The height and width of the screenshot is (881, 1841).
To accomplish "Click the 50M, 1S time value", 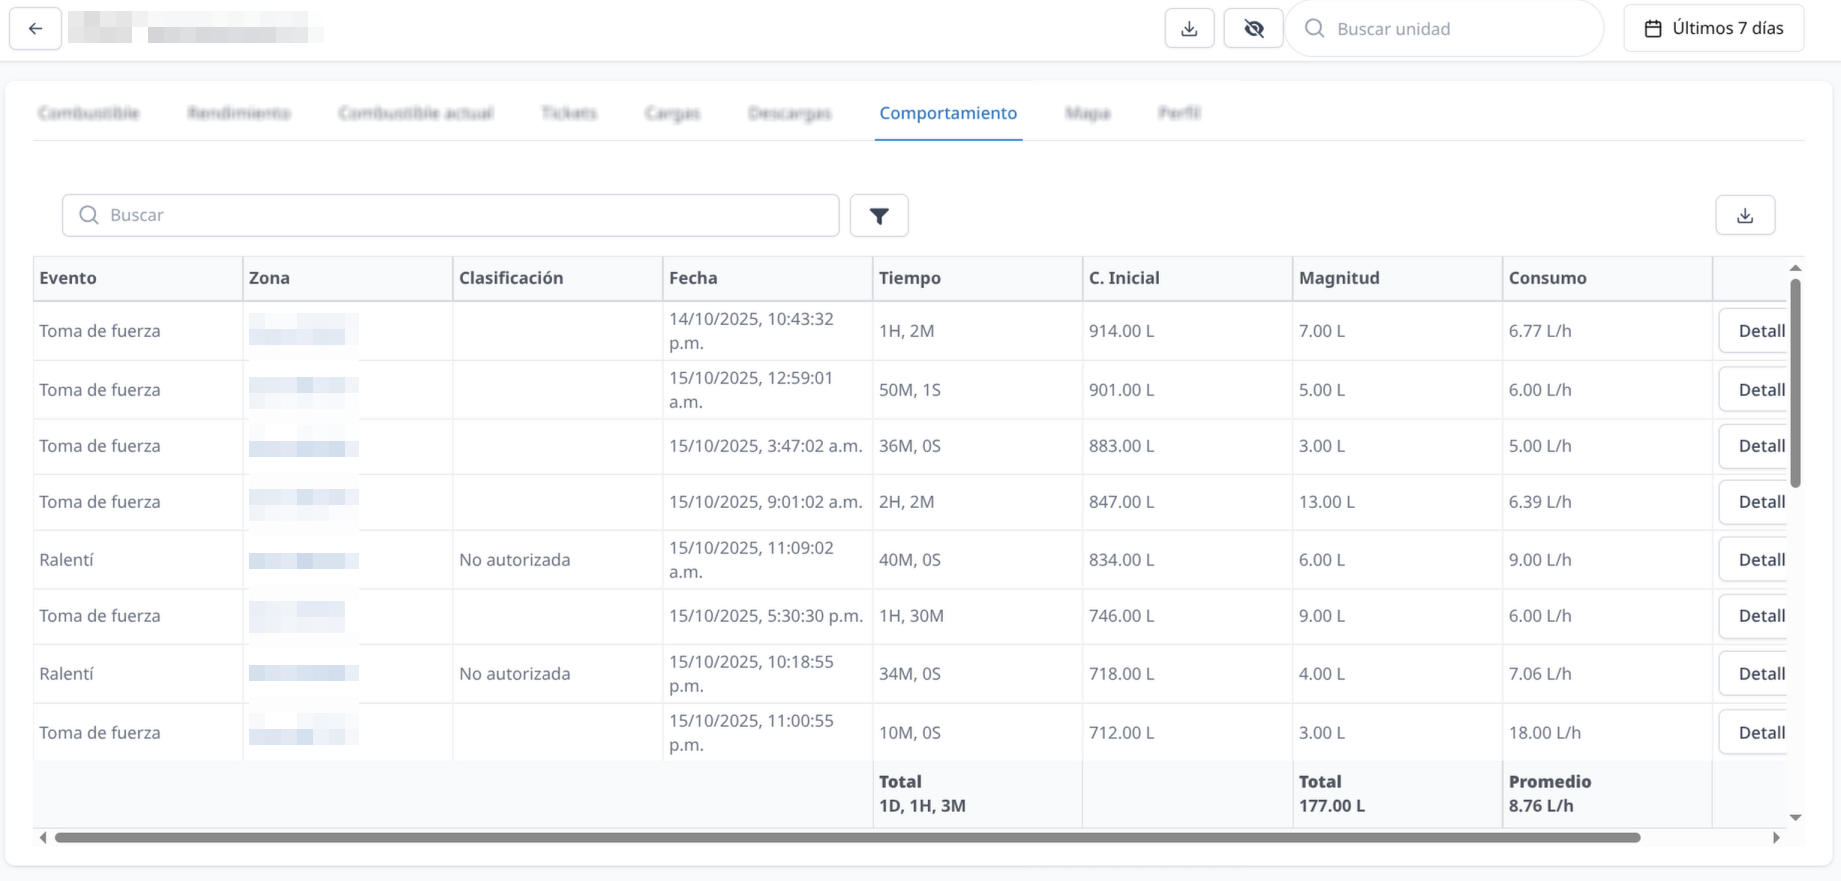I will click(910, 390).
